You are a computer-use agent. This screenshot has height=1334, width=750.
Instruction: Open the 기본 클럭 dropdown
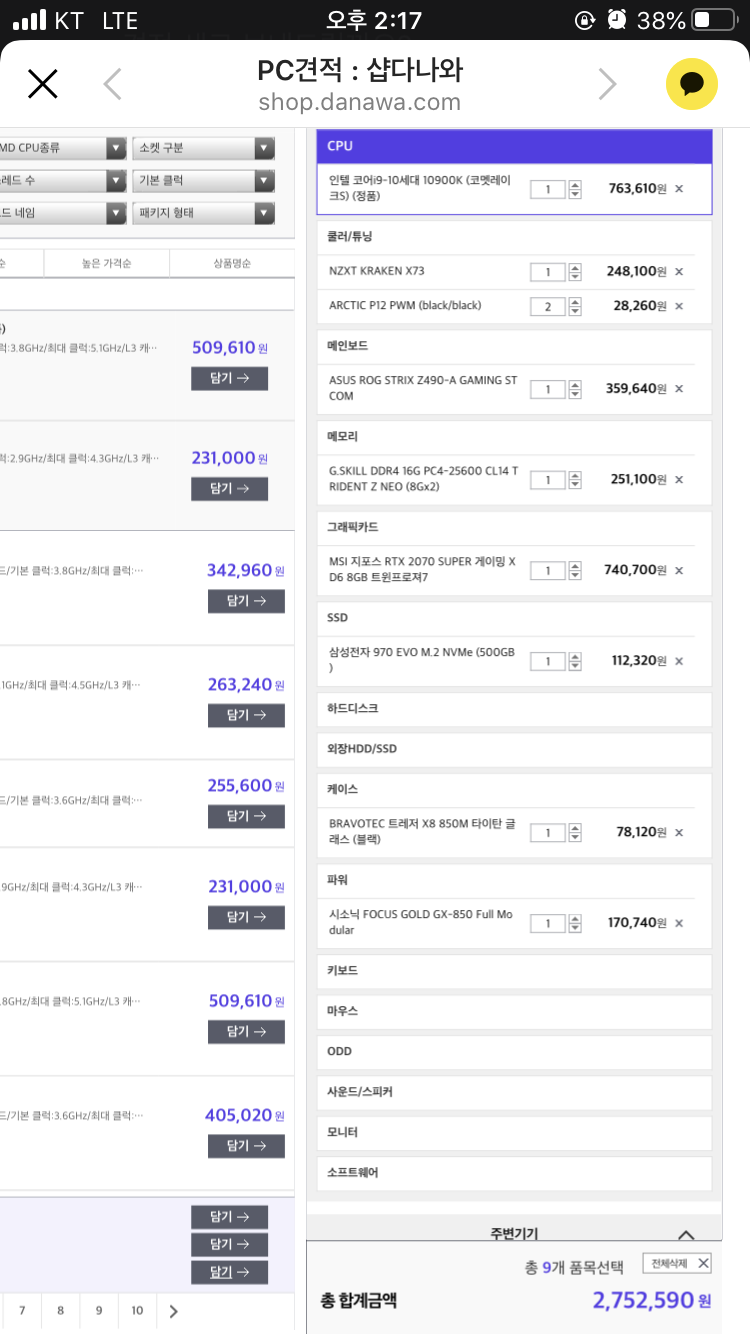(x=203, y=181)
